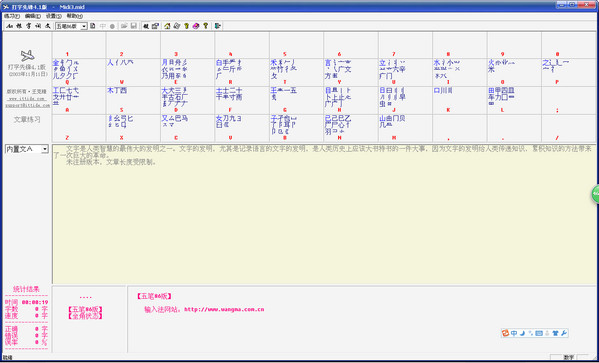The height and width of the screenshot is (363, 599).
Task: Click the green tab on right window edge
Action: [x=596, y=194]
